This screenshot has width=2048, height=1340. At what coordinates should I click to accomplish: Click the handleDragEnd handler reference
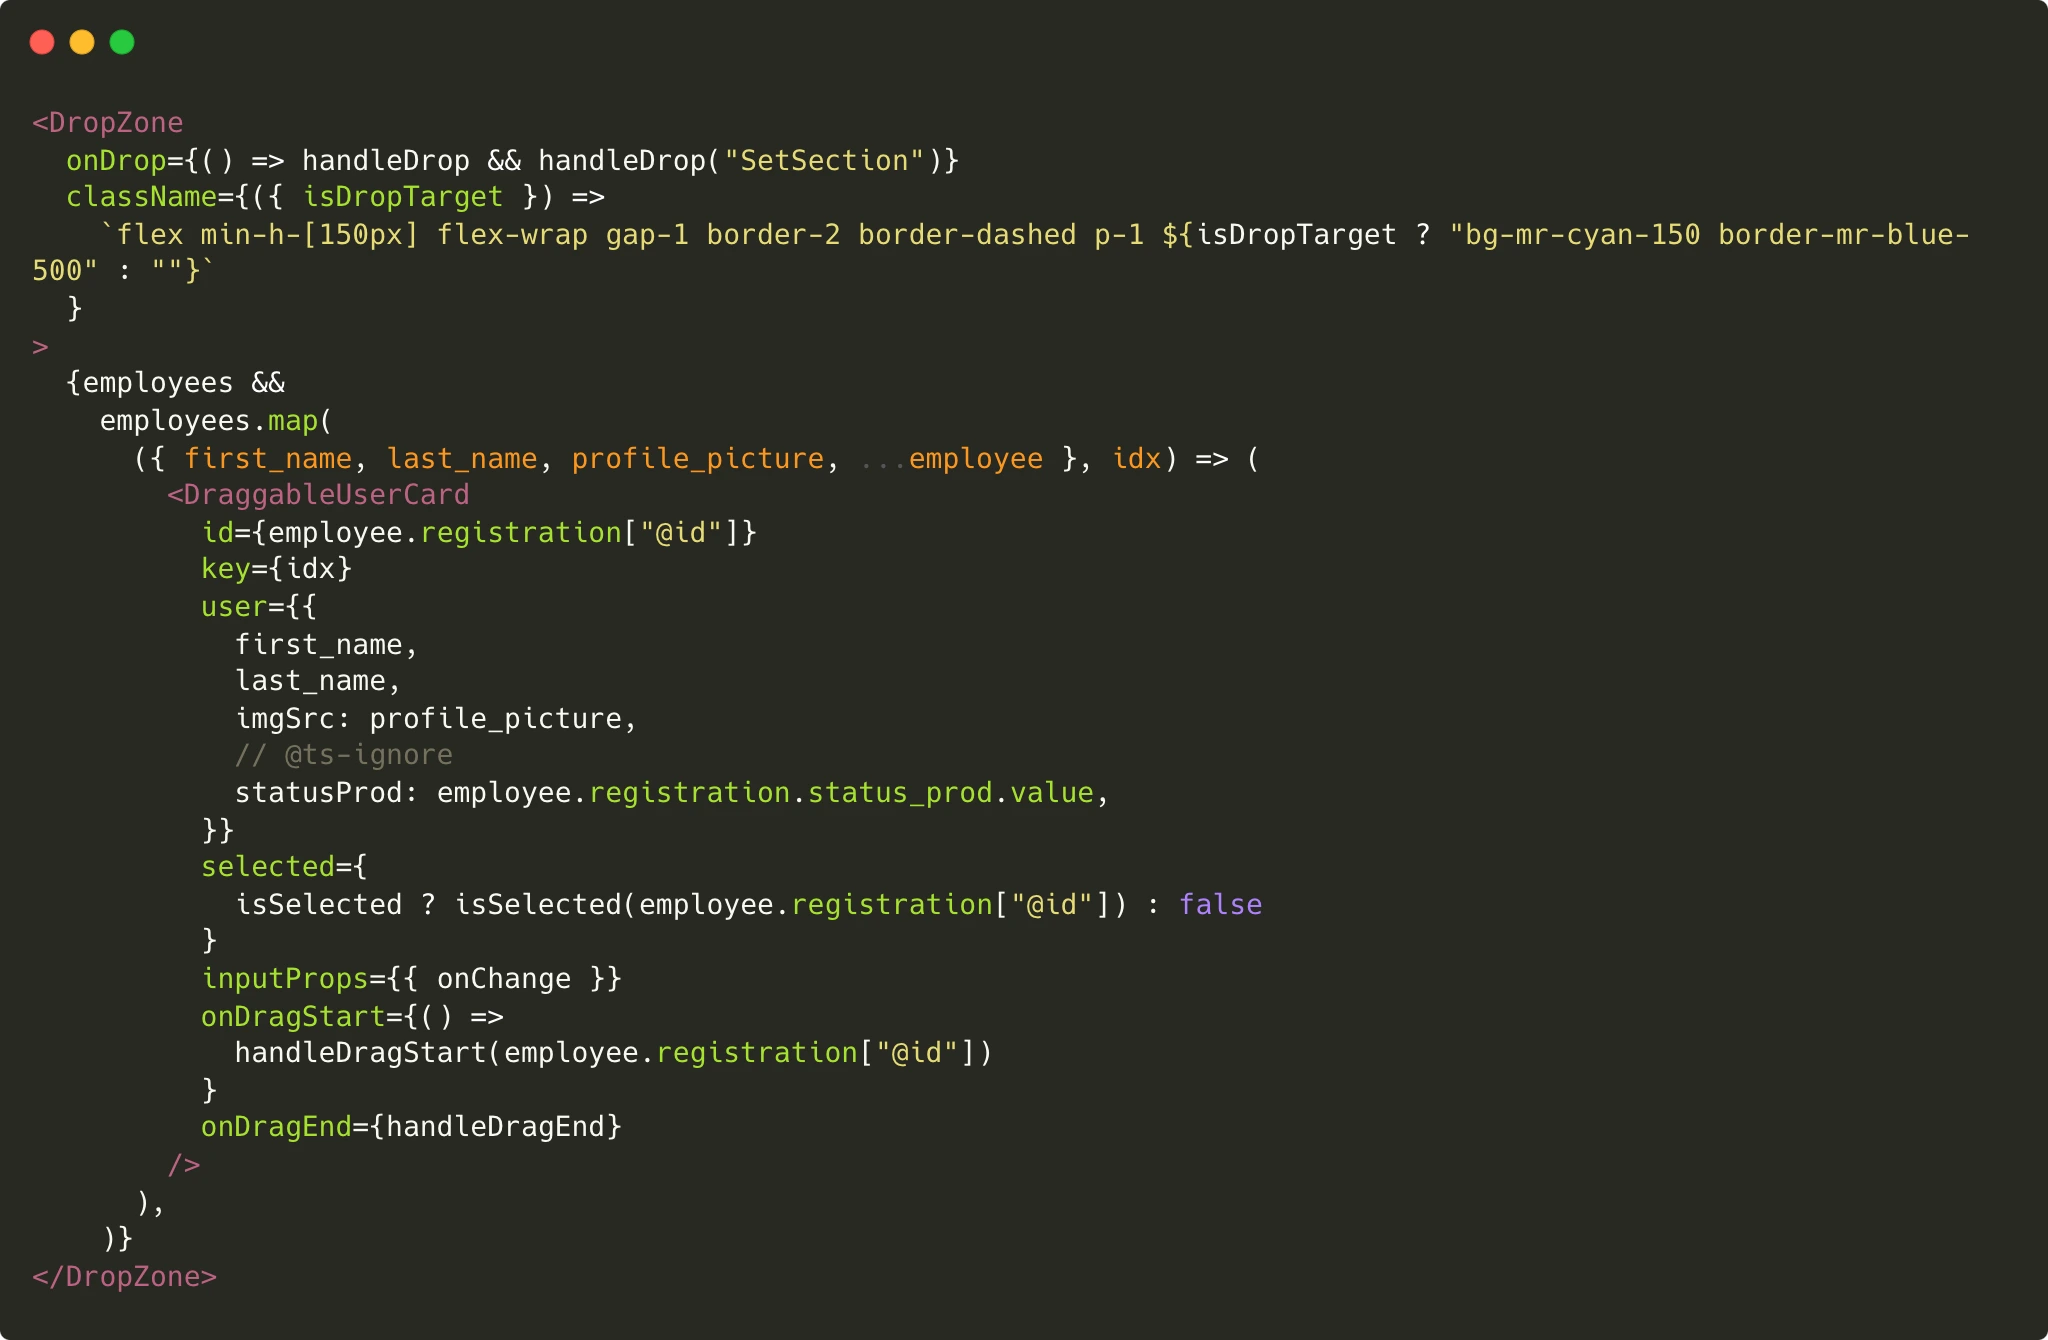click(x=498, y=1126)
